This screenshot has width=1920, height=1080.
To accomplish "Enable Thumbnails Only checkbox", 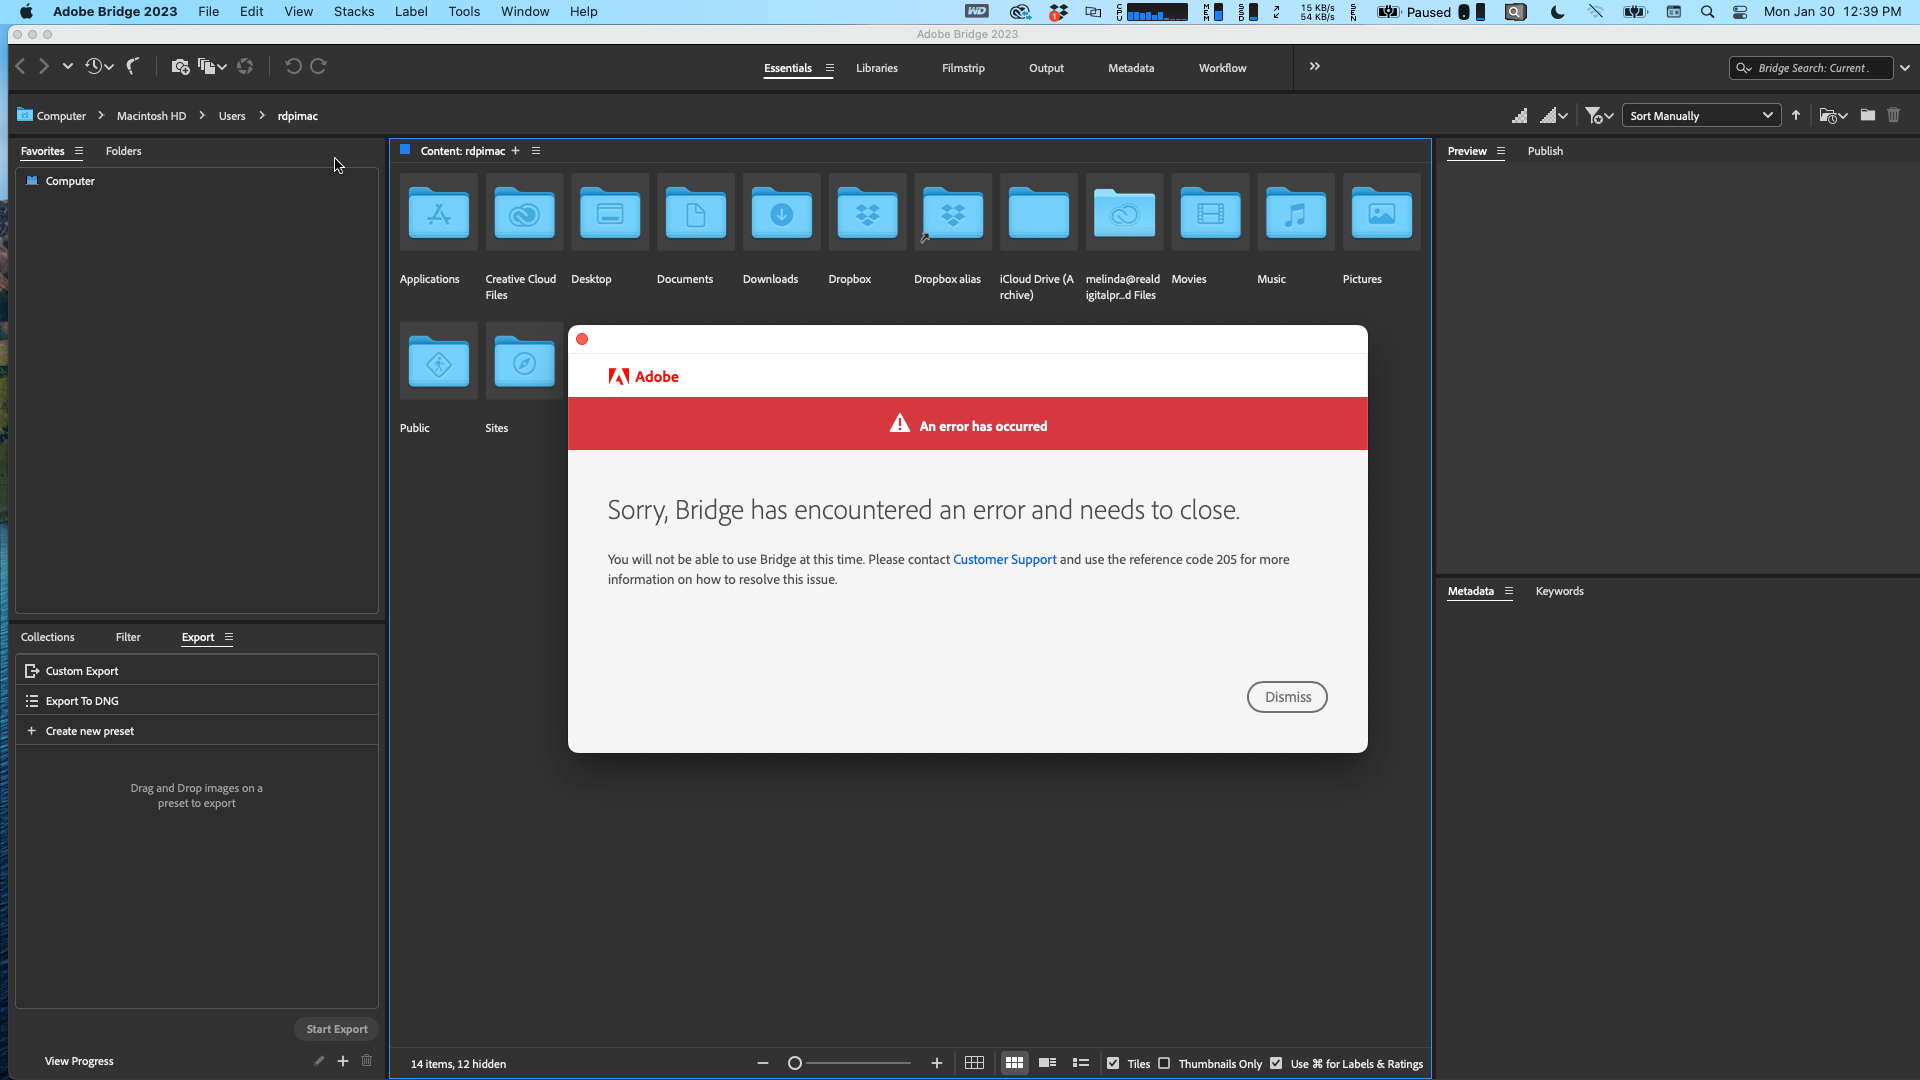I will pos(1164,1063).
